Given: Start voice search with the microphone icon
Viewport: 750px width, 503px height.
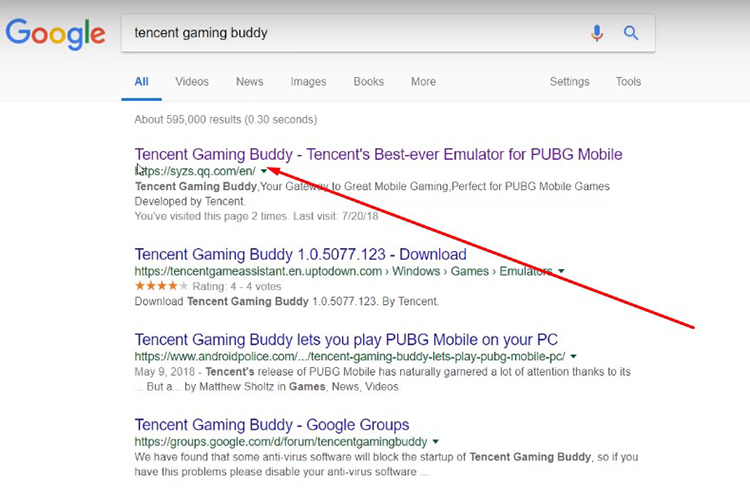Looking at the screenshot, I should click(596, 33).
